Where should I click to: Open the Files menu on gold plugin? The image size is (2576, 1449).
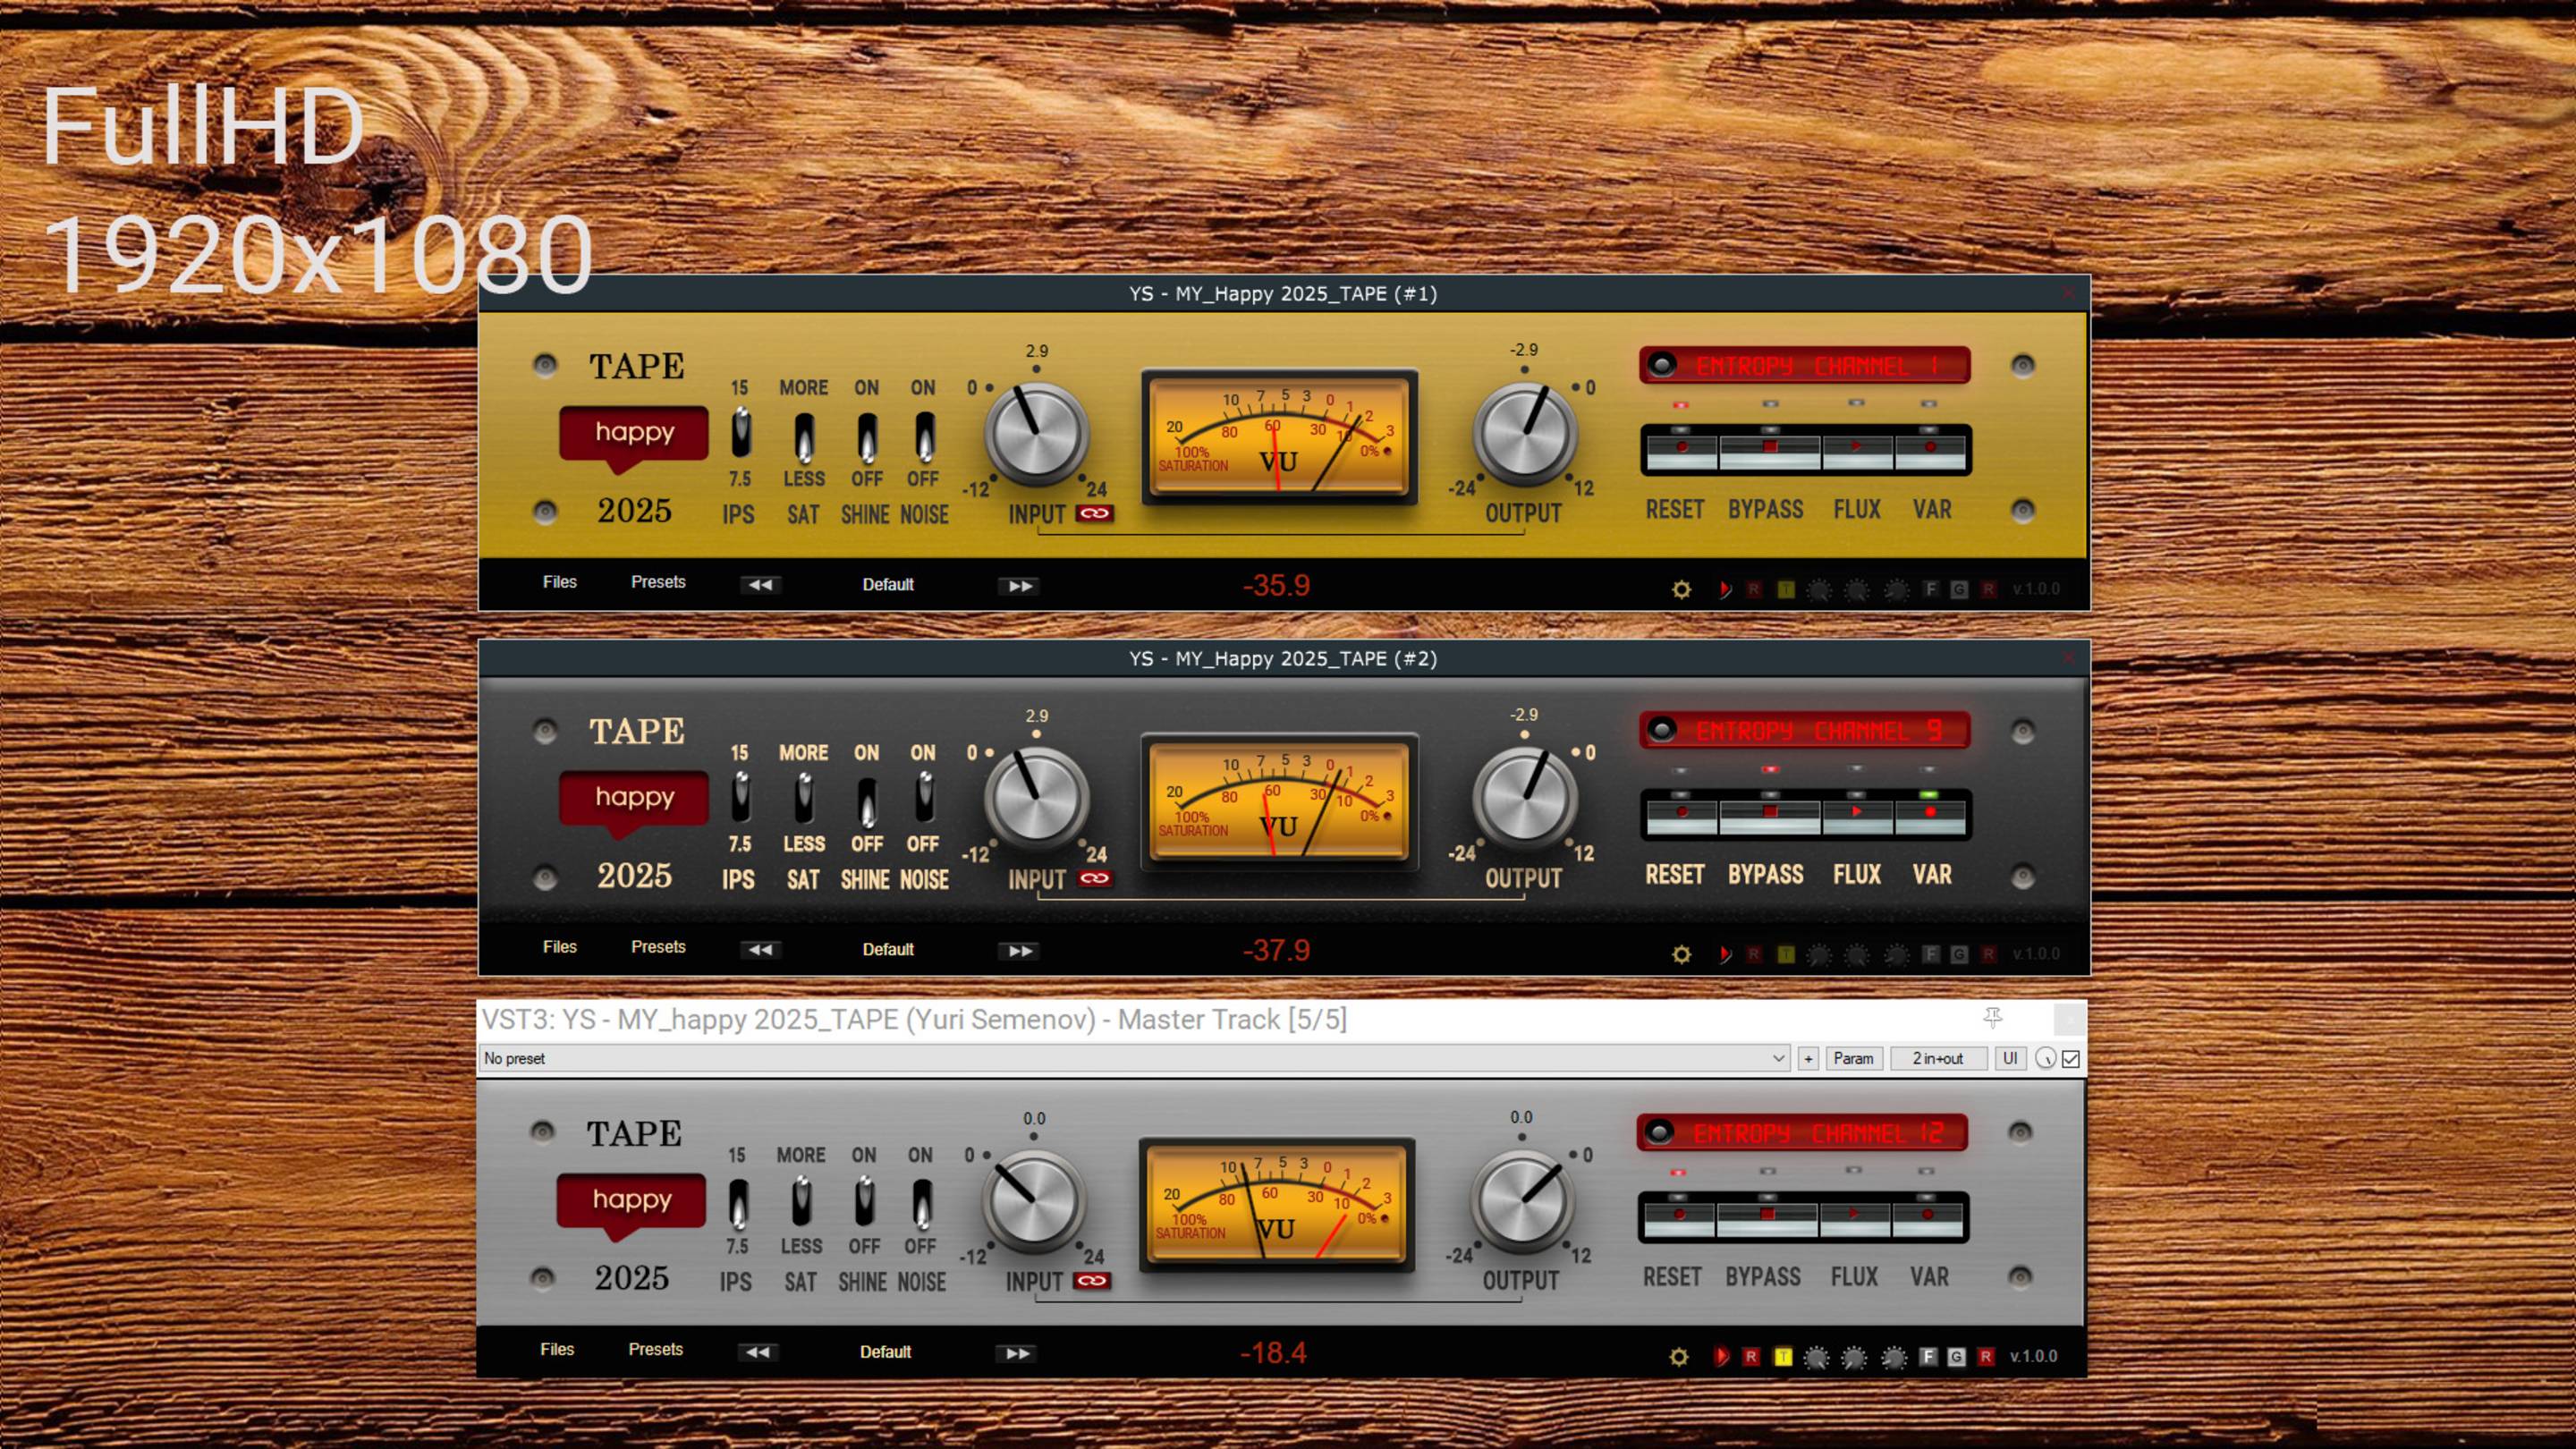coord(559,582)
